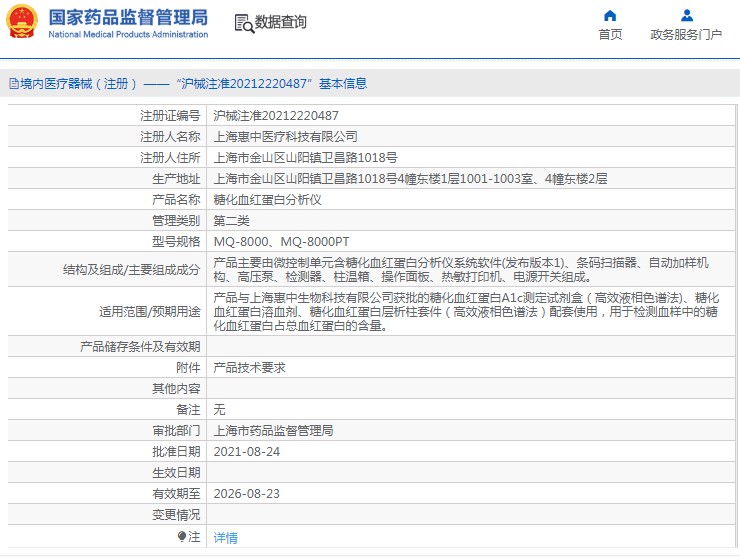
Task: Click the document icon before 境内医疗器械
Action: [13, 84]
